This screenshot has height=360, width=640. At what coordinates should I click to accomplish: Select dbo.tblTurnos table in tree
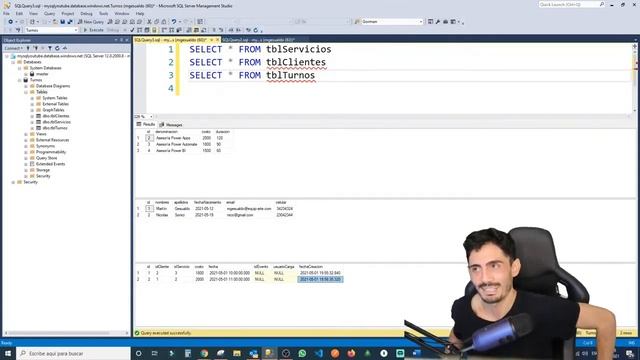[x=55, y=128]
